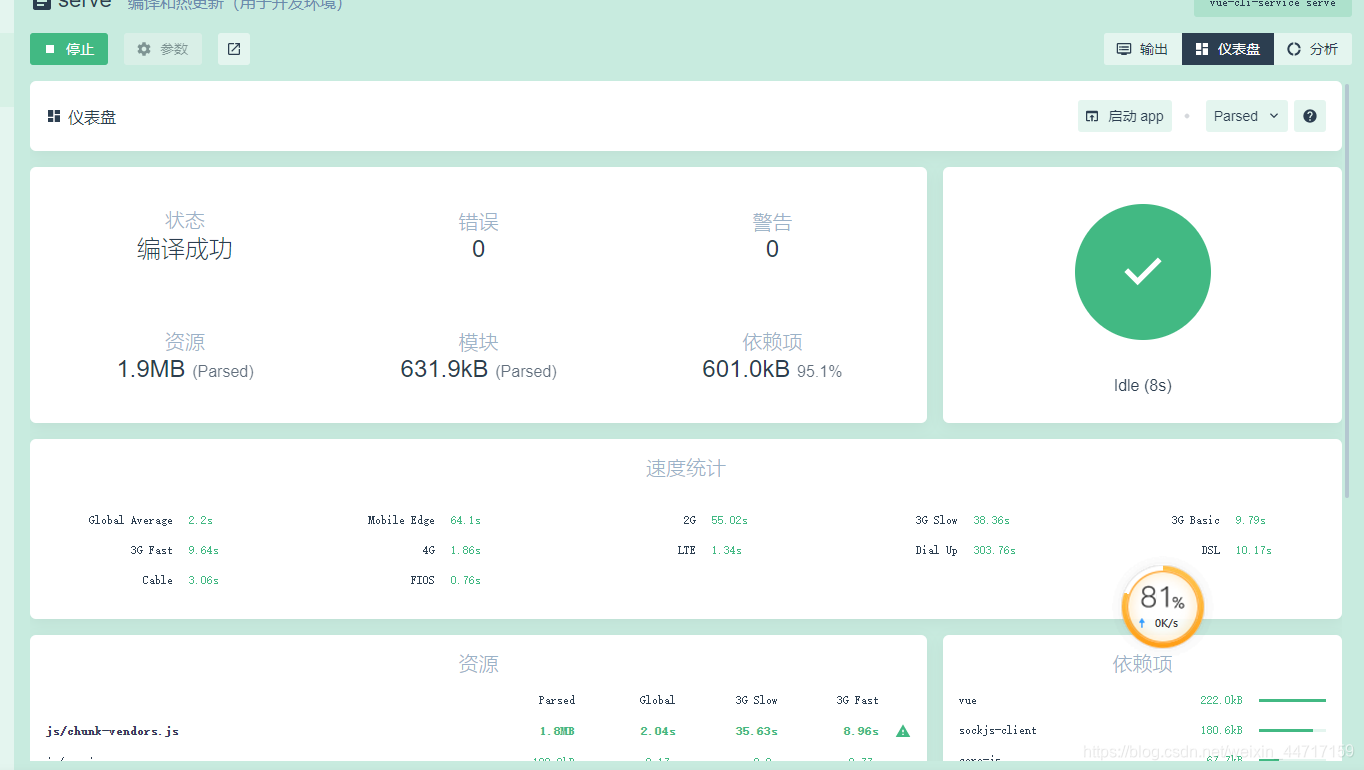Image resolution: width=1364 pixels, height=770 pixels.
Task: Click the vue dependency entry
Action: 967,700
